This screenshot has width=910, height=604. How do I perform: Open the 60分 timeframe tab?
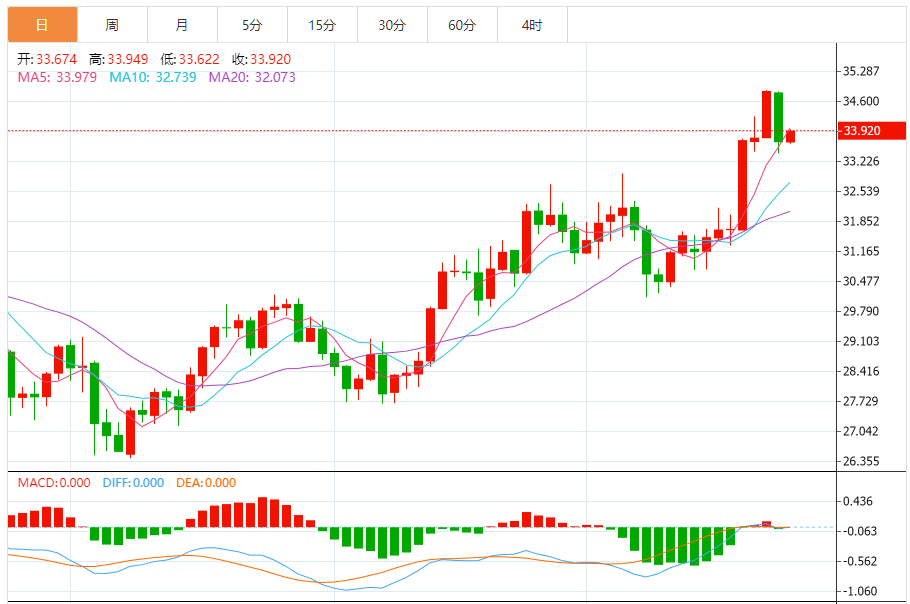click(462, 25)
